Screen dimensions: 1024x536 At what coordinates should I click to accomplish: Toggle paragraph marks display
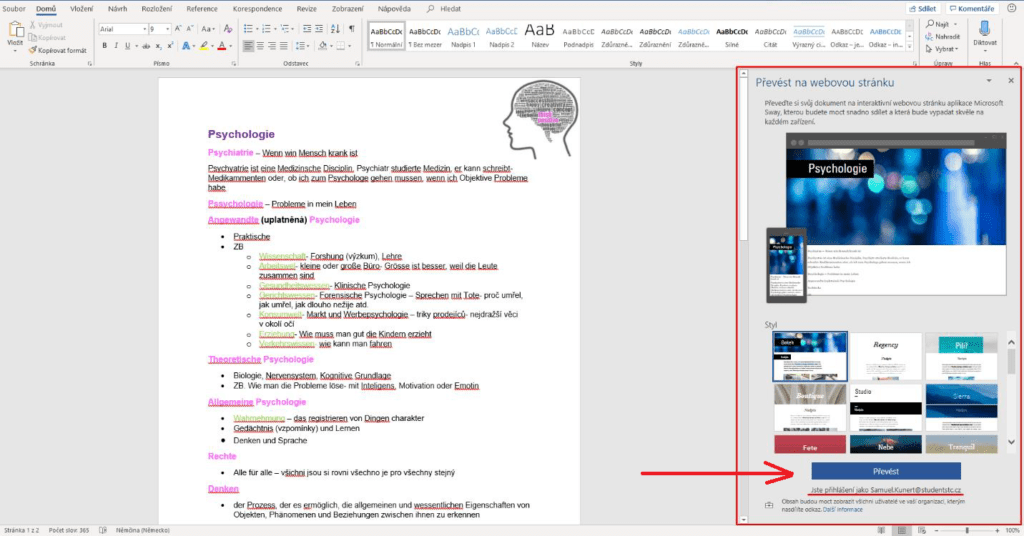[351, 29]
